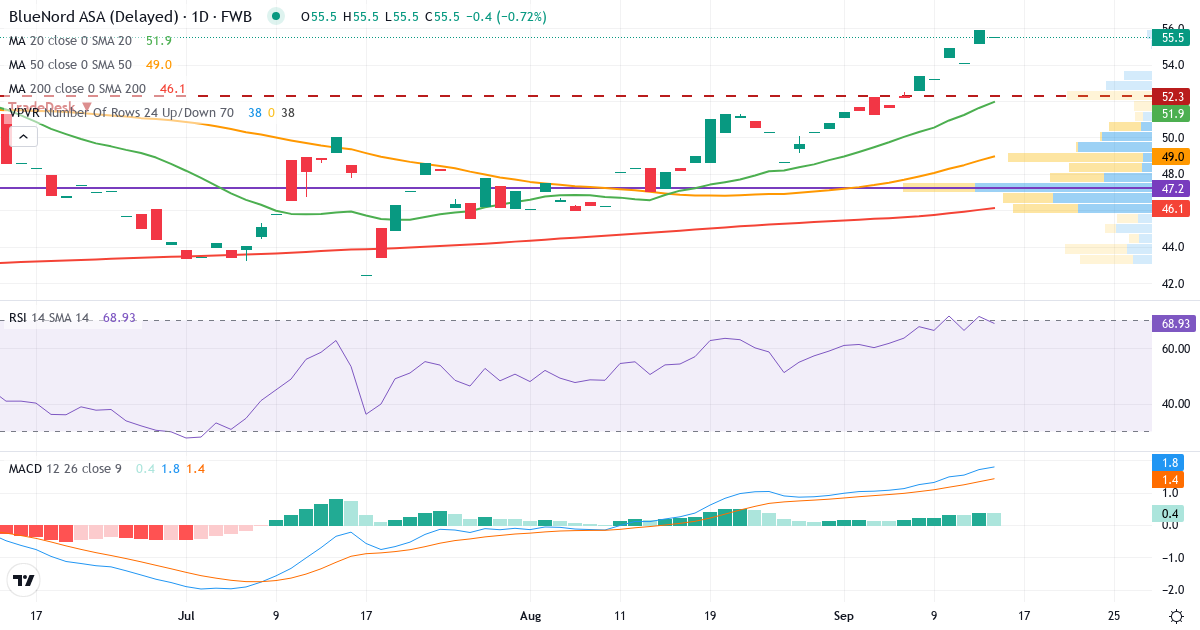Click the green market status dot
This screenshot has height=630, width=1200.
click(277, 17)
